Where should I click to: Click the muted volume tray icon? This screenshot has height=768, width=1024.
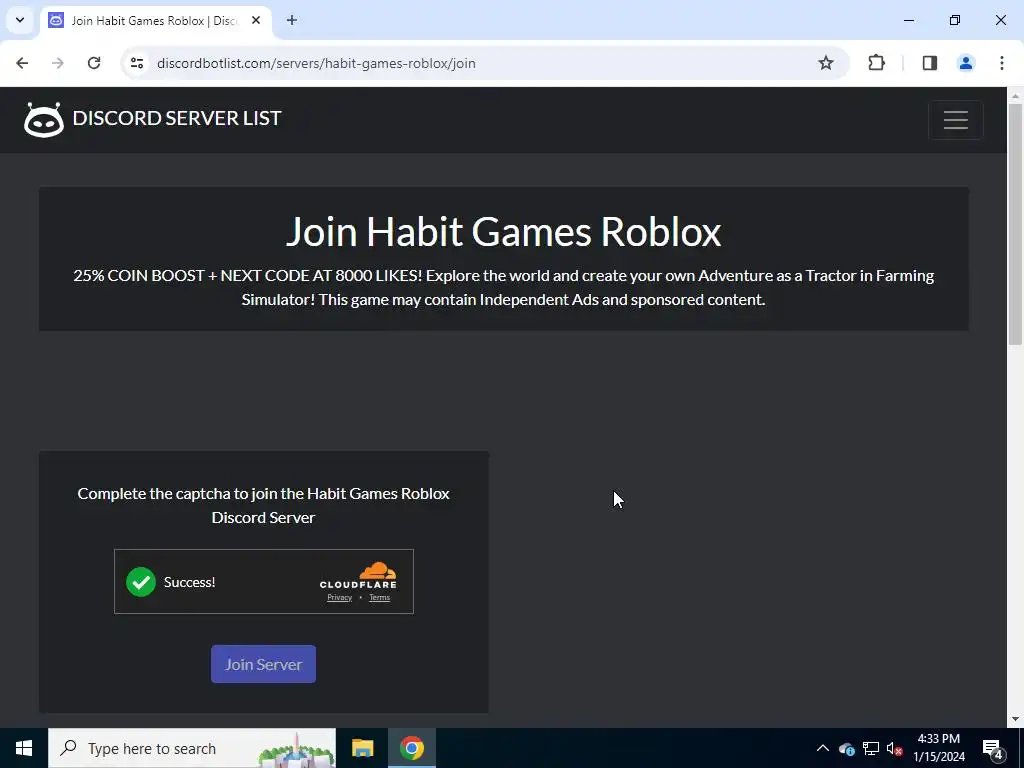[x=894, y=748]
